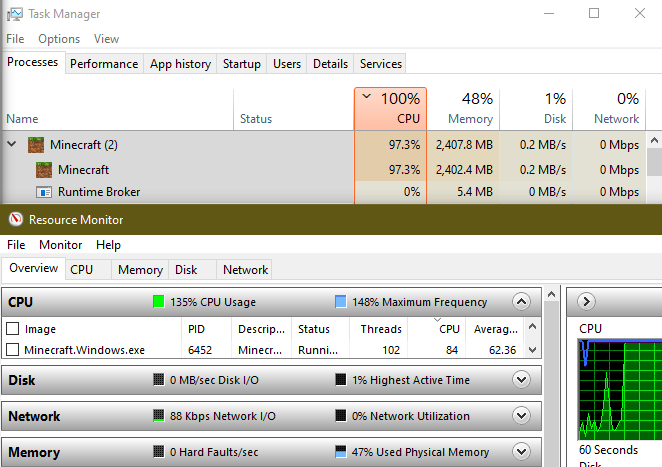Collapse the graphs pane with arrow button
662x467 pixels.
point(586,301)
